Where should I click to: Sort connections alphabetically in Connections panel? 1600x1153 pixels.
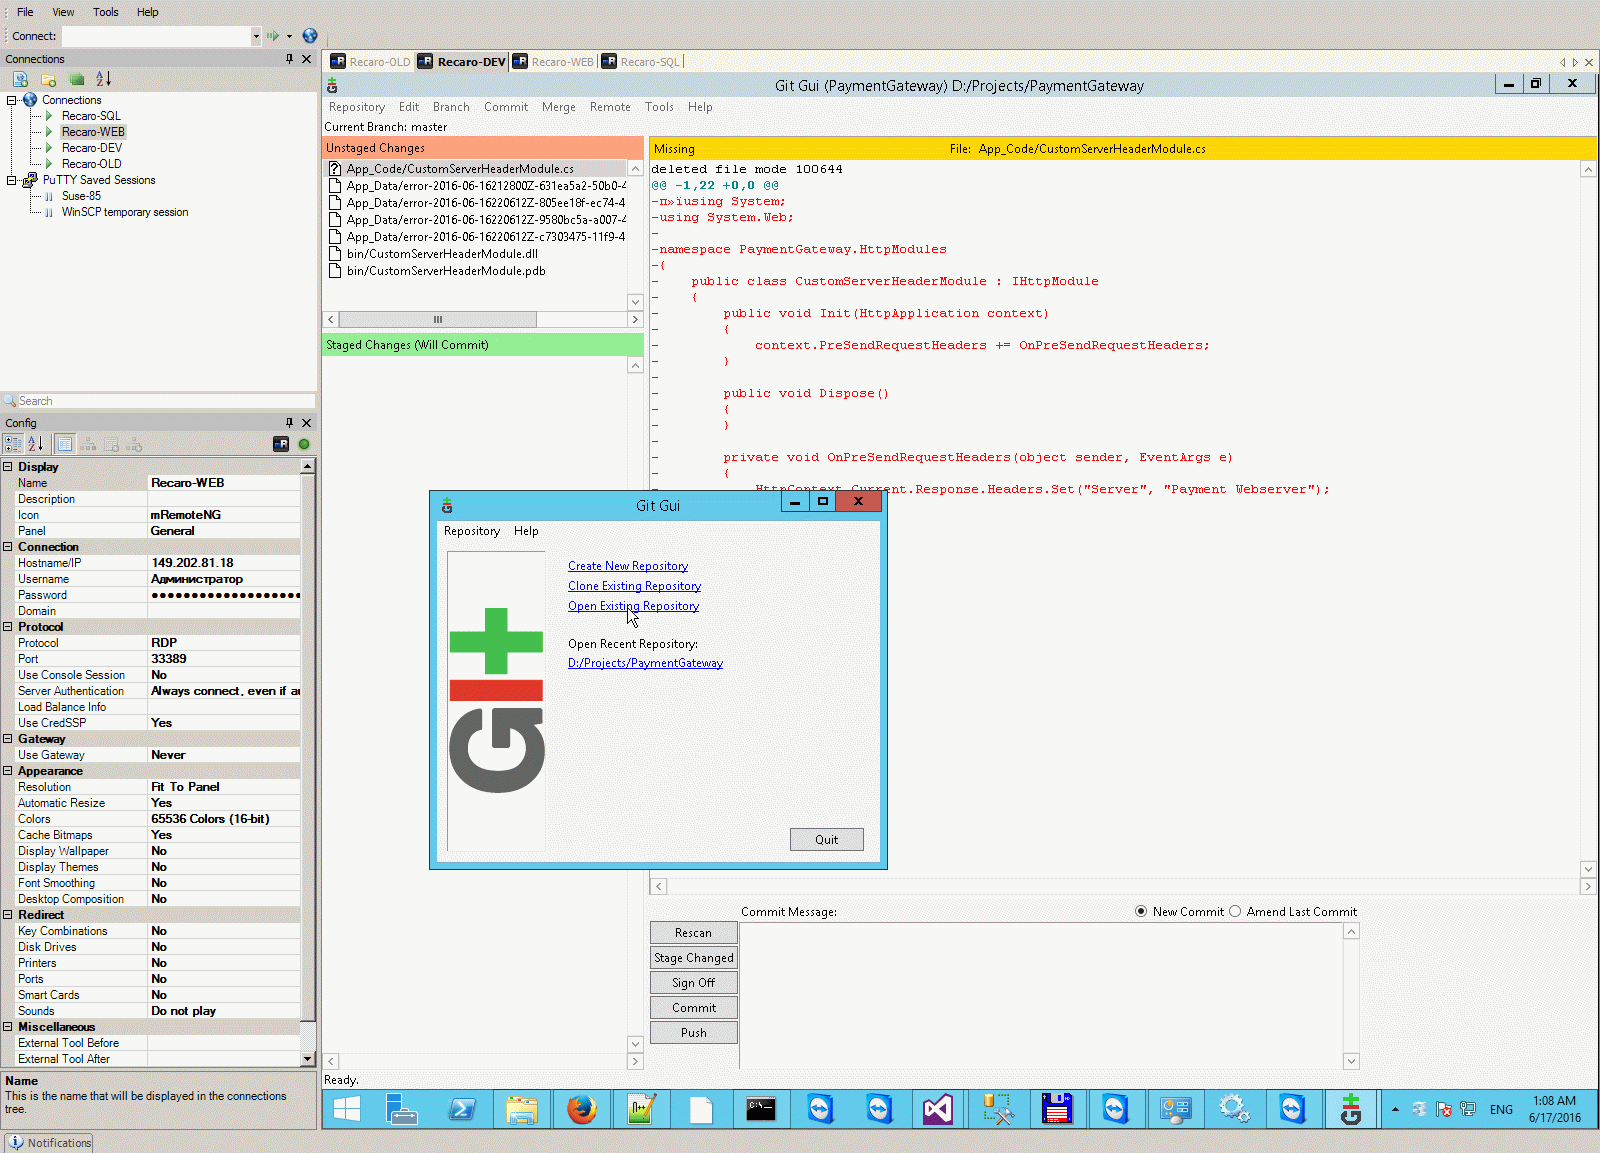pos(103,79)
